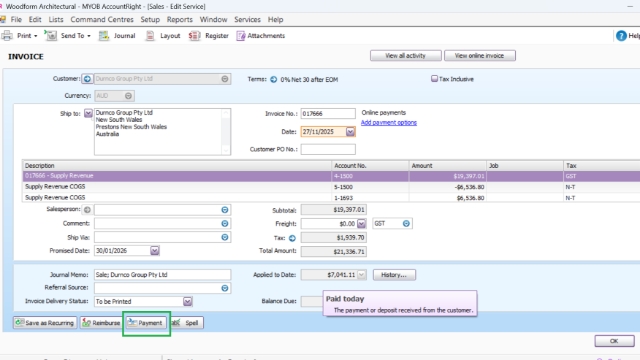Open the Send To toolbar option
640x360 pixels.
click(68, 36)
